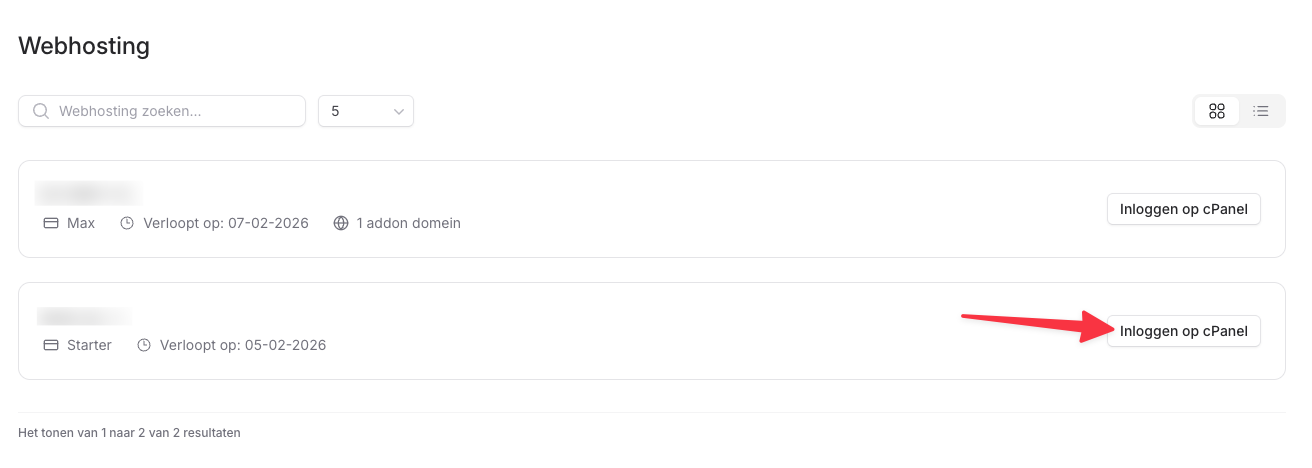Click the 1 addon domein label
Viewport: 1312px width, 468px height.
[x=408, y=223]
